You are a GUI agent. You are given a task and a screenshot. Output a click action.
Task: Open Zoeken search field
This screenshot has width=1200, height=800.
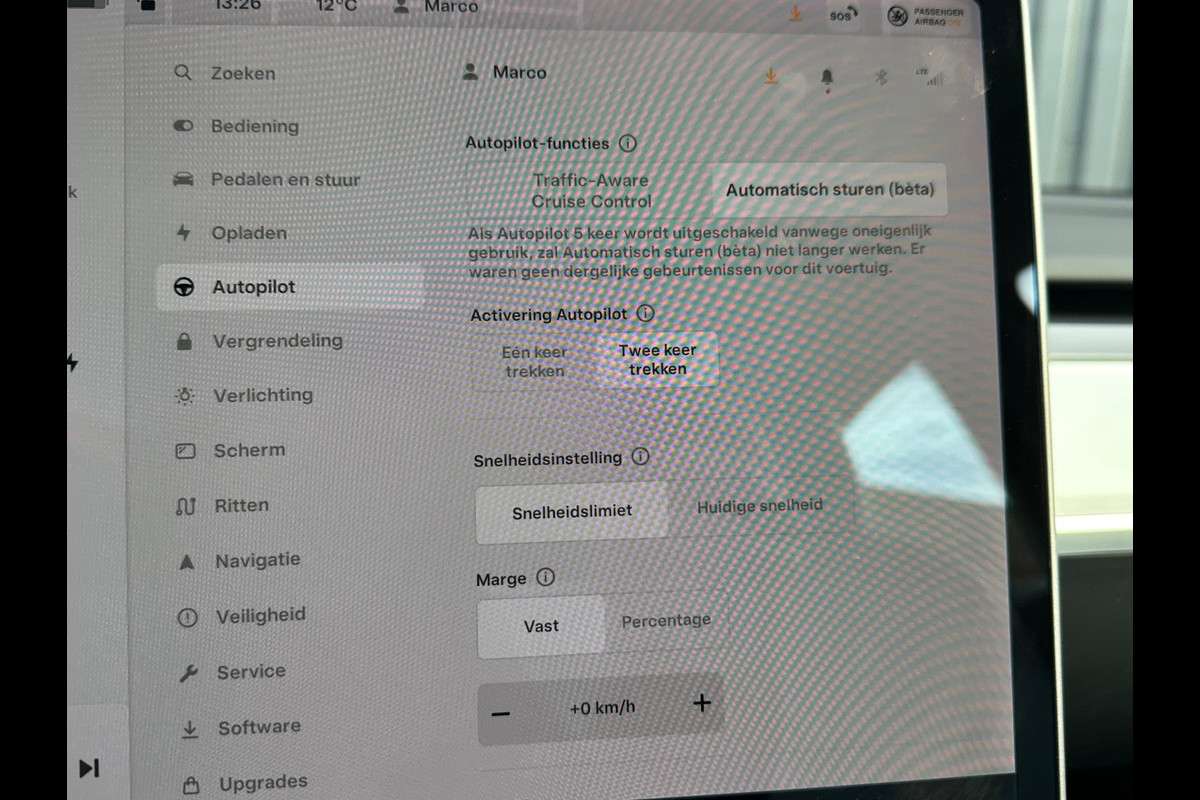pos(242,73)
